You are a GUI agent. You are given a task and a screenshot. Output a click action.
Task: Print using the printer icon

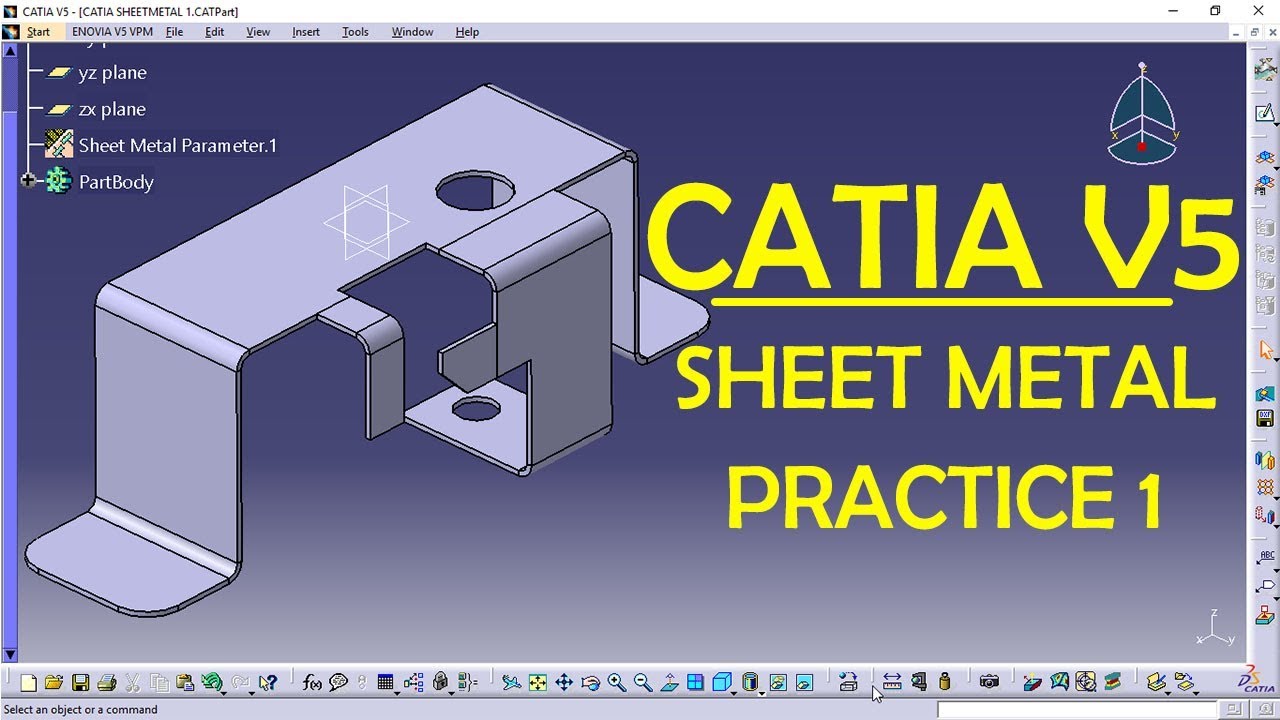[106, 683]
